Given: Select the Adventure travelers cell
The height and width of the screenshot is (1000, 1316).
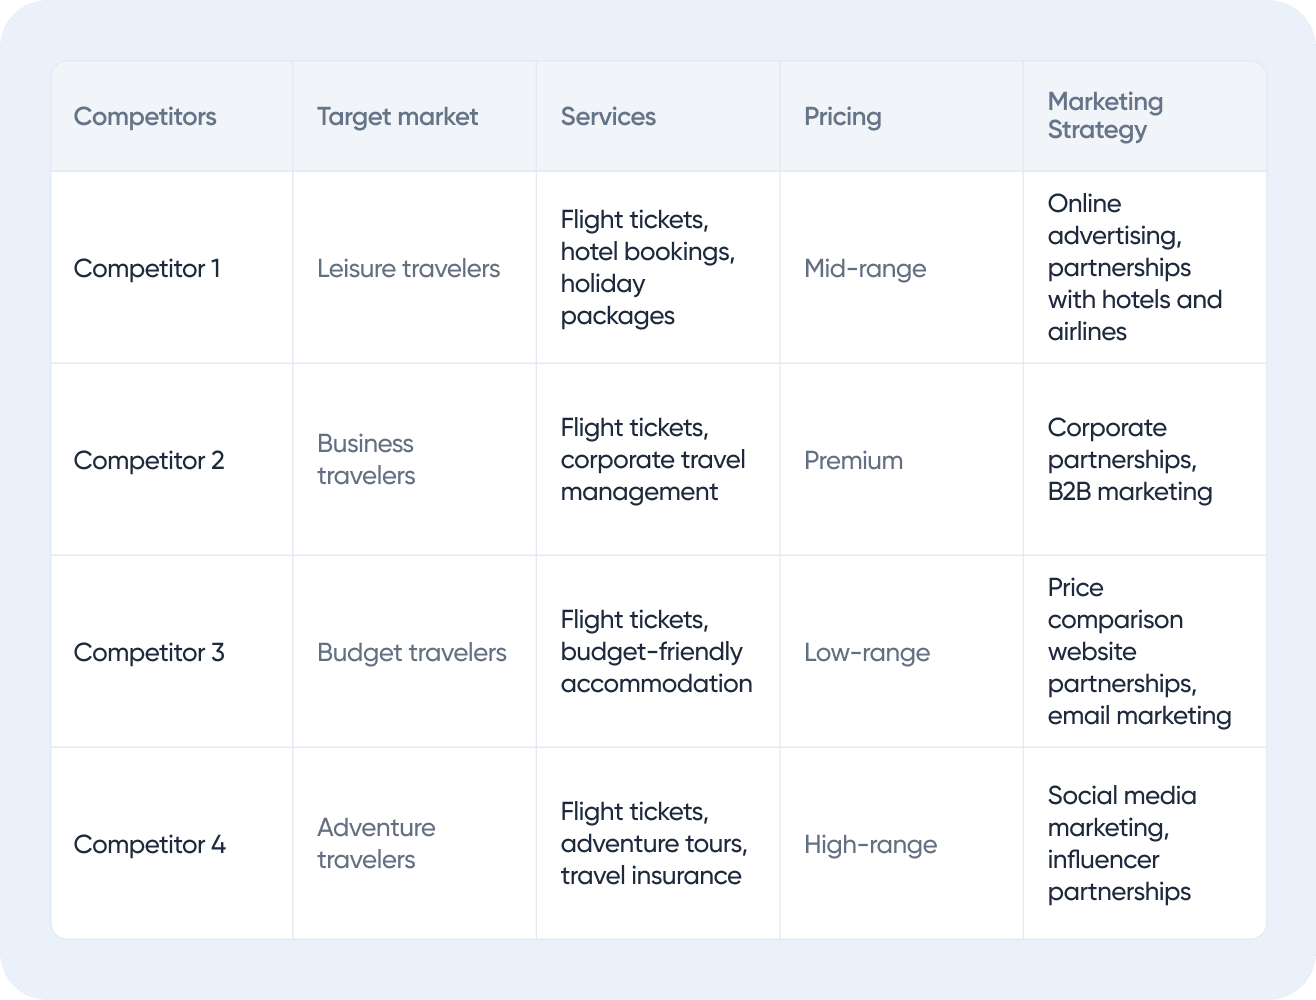Looking at the screenshot, I should click(376, 843).
